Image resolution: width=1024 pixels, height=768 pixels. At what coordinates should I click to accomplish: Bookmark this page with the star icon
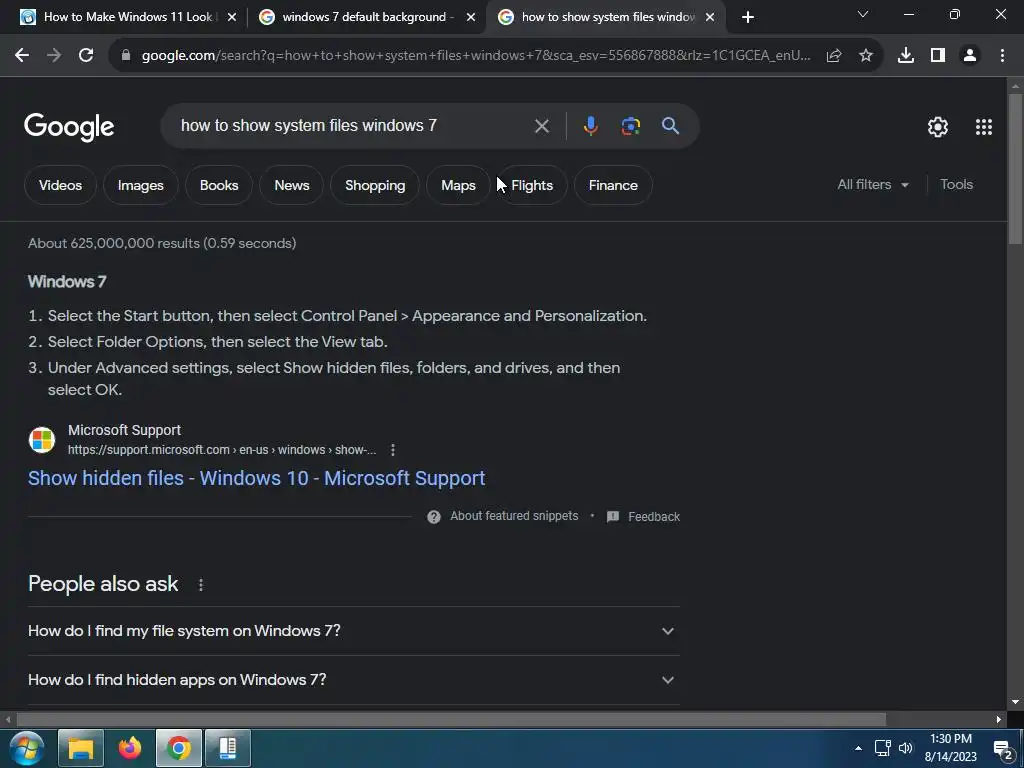coord(866,56)
